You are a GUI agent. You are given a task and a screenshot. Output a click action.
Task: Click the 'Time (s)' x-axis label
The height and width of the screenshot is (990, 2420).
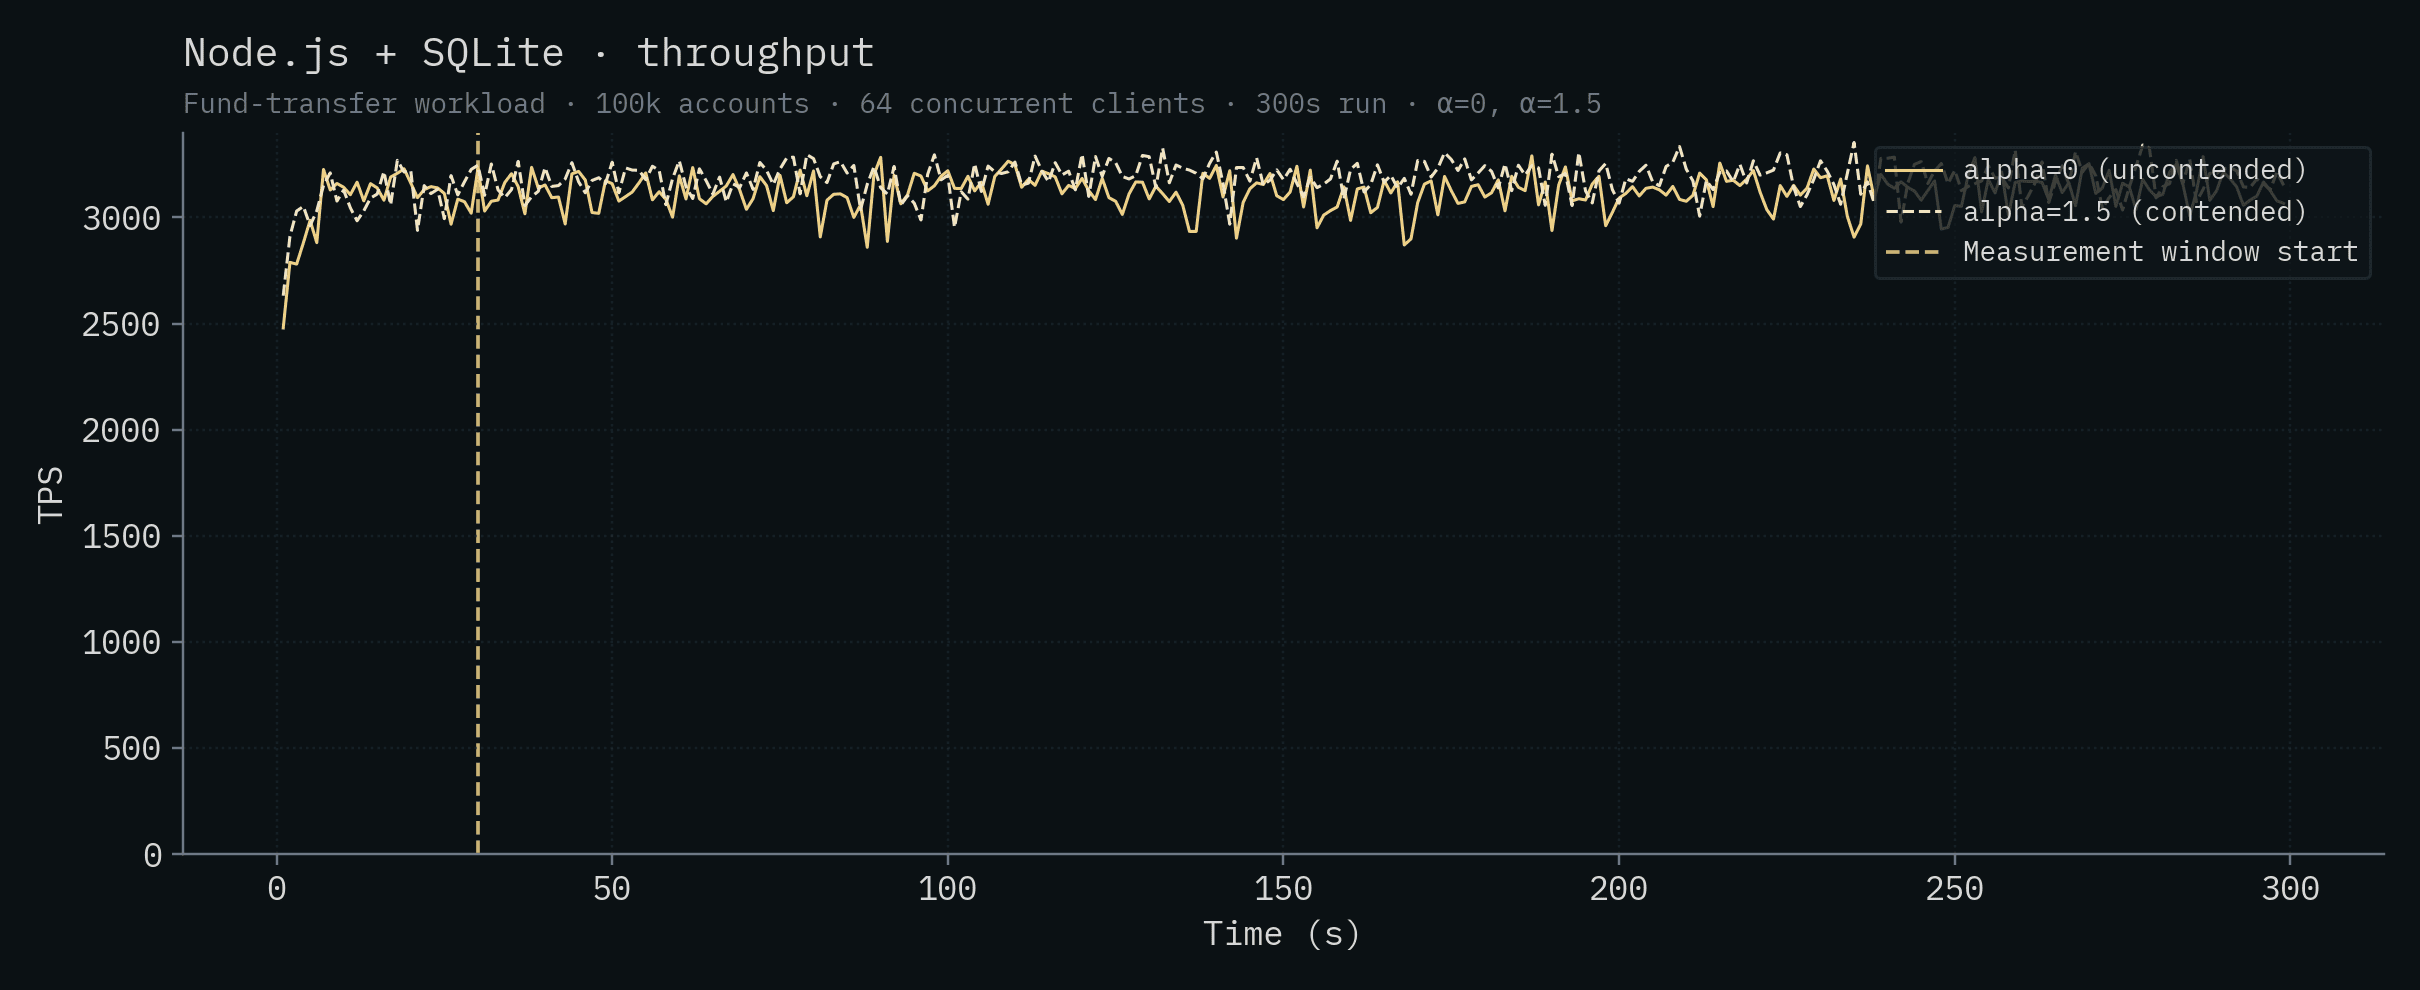click(1282, 934)
